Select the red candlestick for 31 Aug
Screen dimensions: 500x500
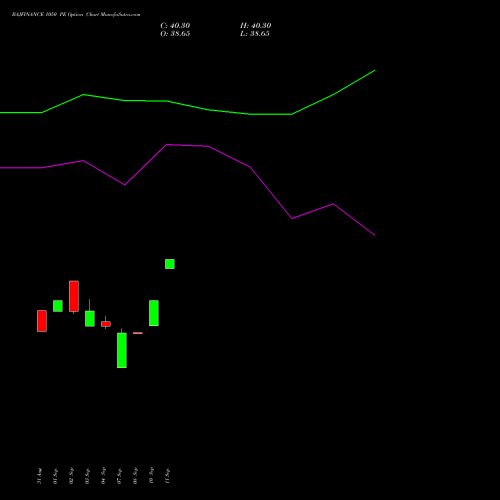pyautogui.click(x=42, y=321)
